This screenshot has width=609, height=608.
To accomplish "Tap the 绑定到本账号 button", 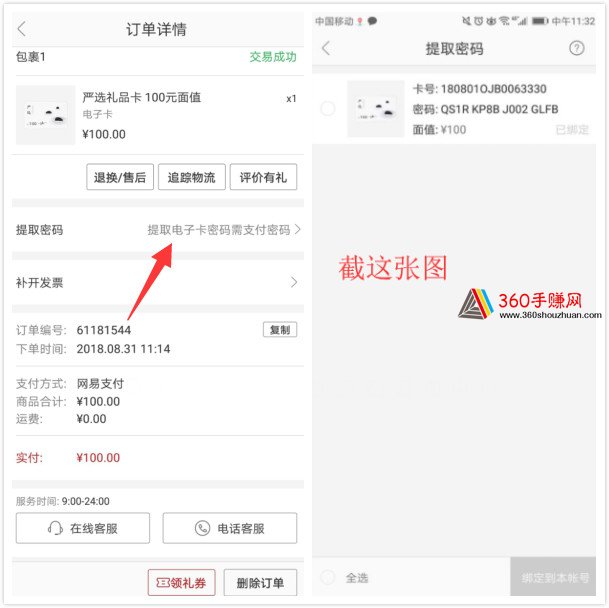I will 553,577.
